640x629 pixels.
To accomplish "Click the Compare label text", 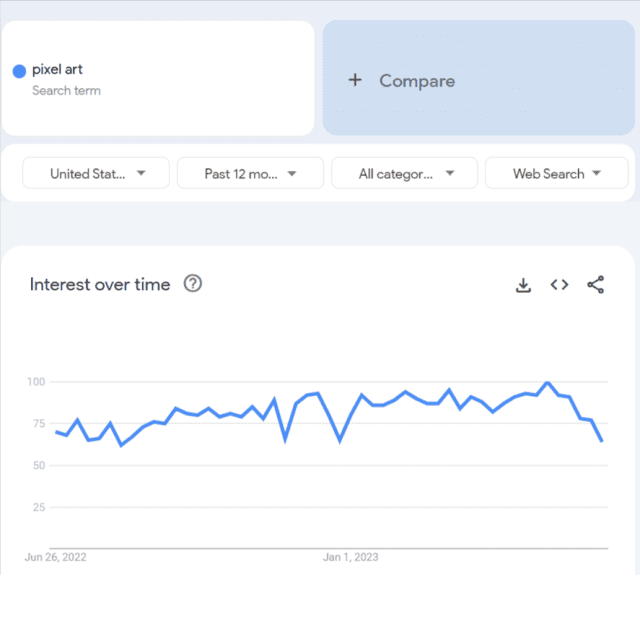I will click(x=417, y=81).
